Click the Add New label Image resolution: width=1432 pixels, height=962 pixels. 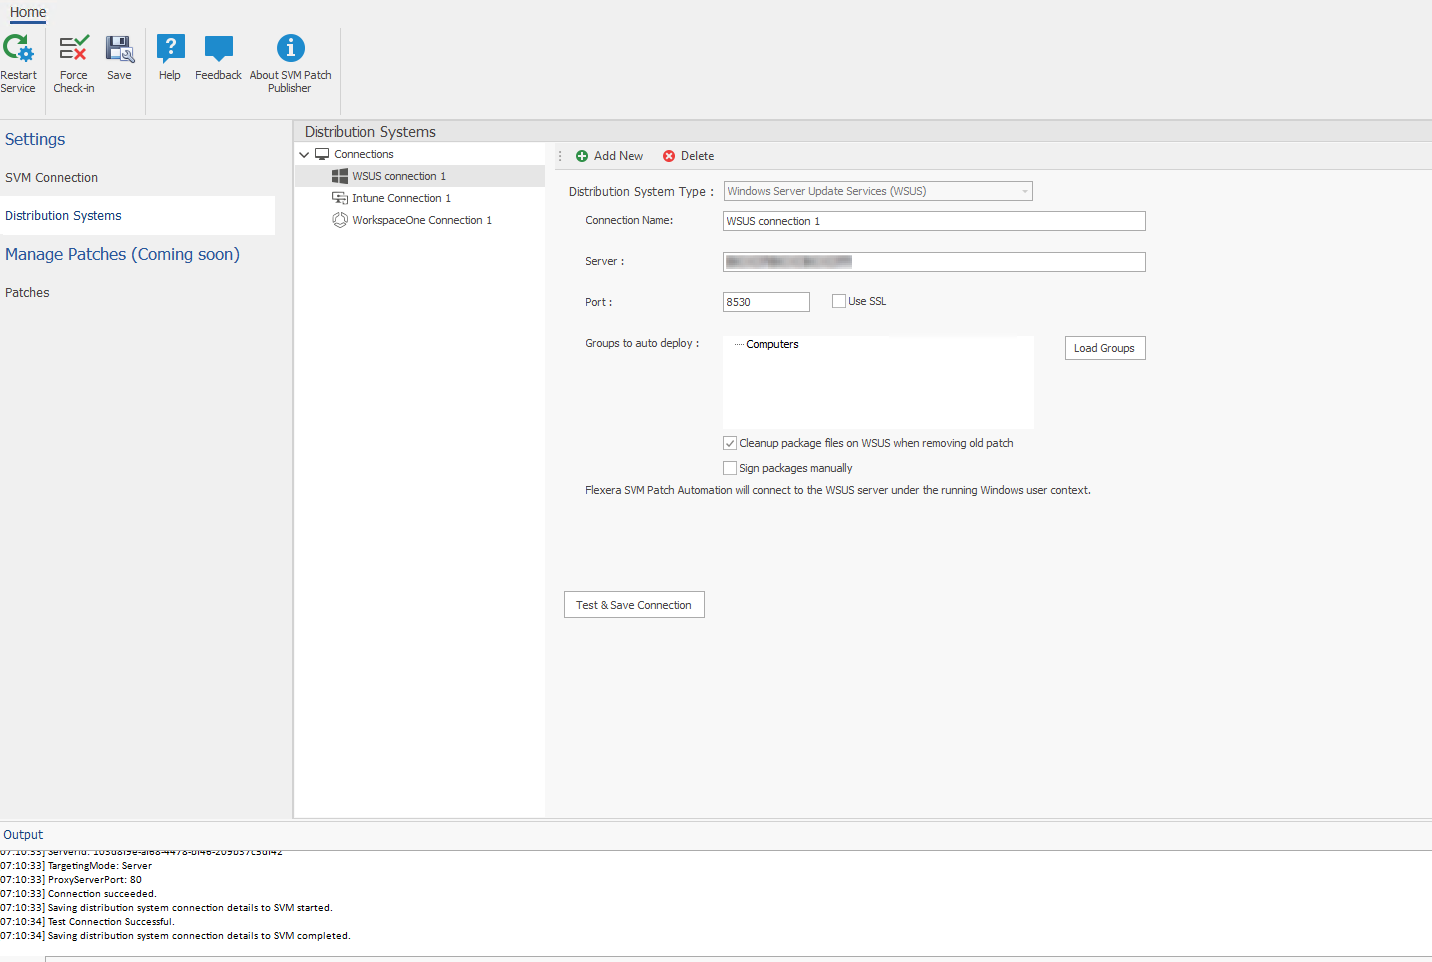[618, 156]
